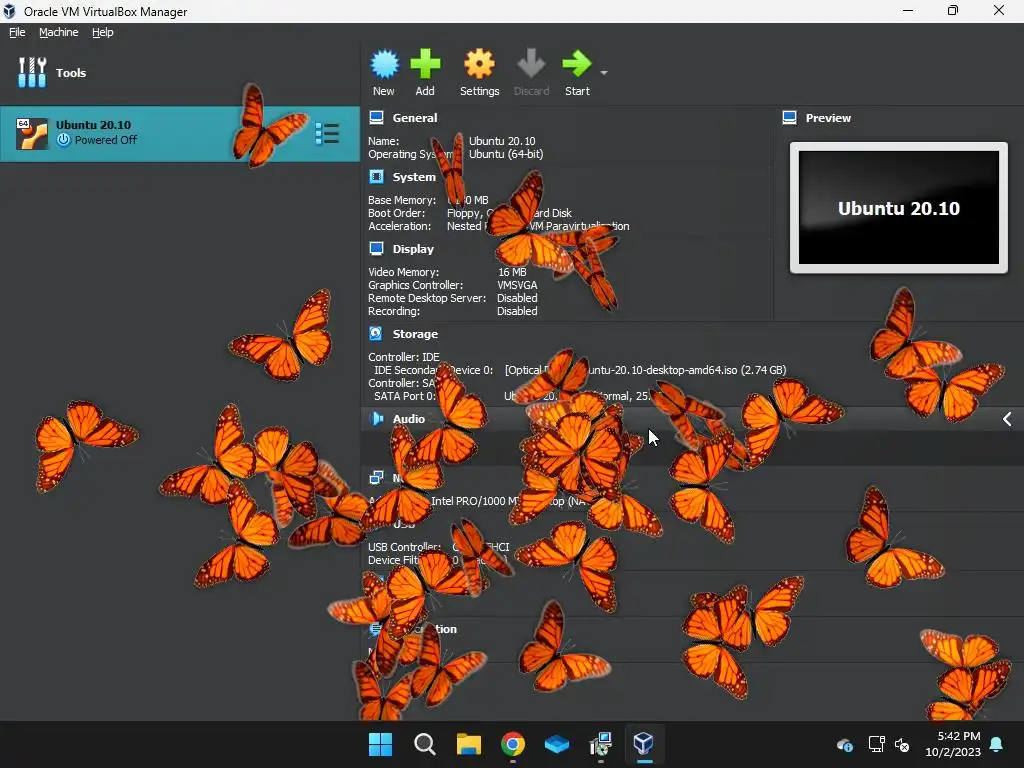Click the muted volume tray icon
The height and width of the screenshot is (768, 1024).
[x=902, y=744]
